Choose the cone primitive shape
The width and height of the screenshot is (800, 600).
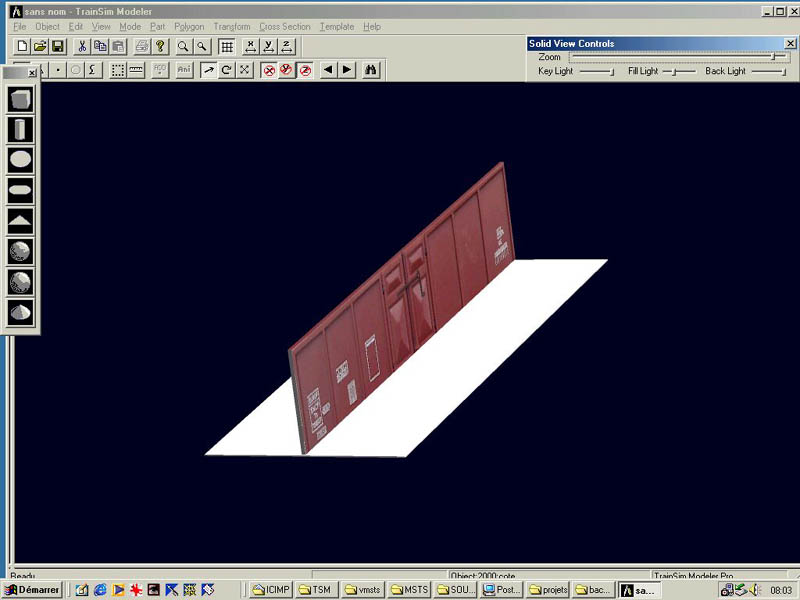click(x=20, y=312)
